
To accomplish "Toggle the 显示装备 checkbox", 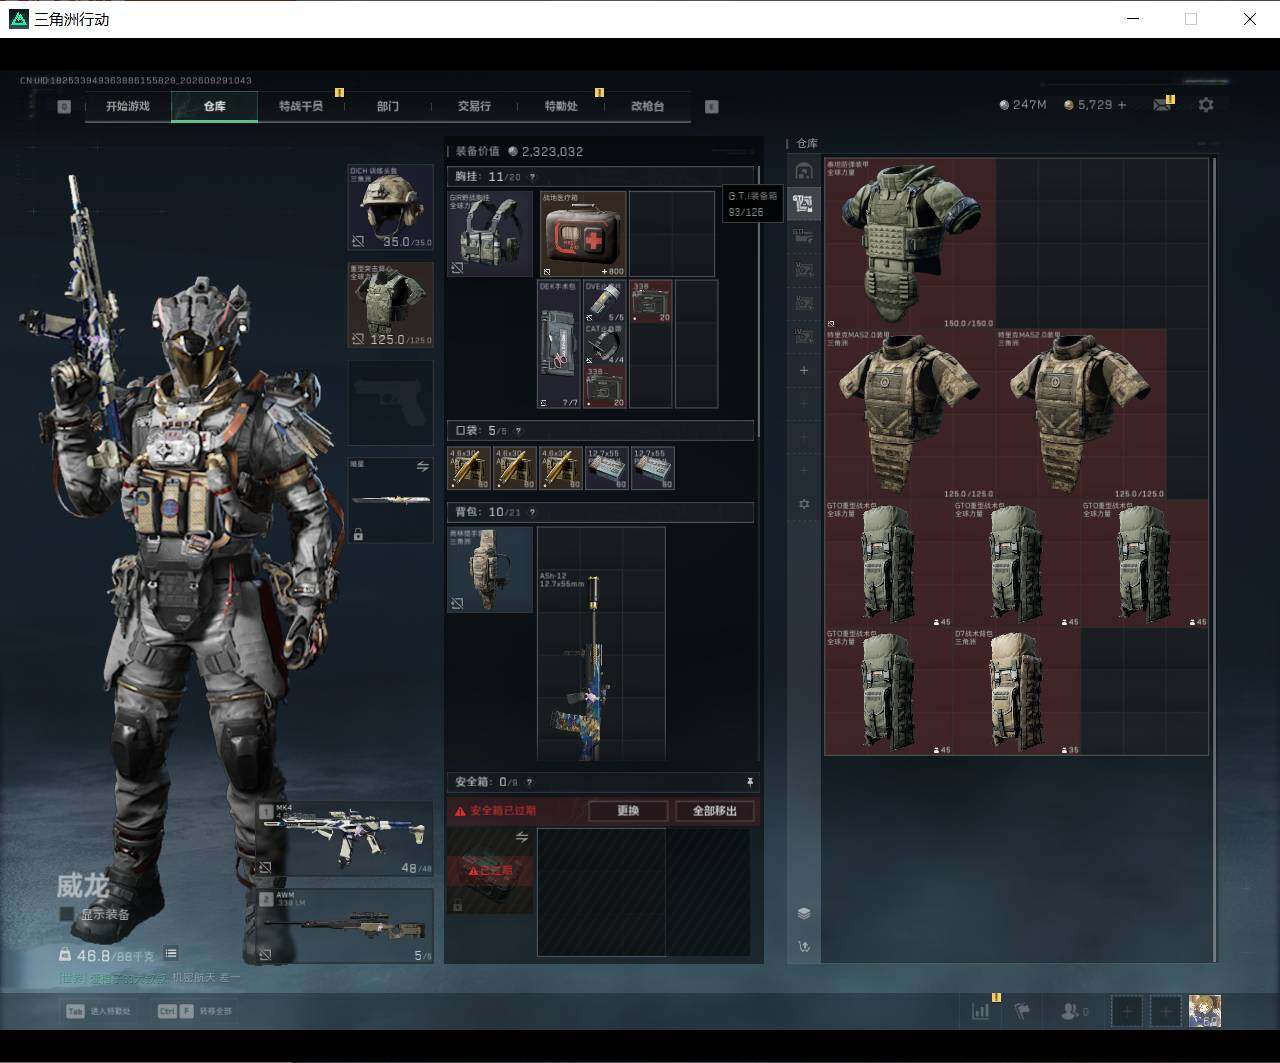I will 67,914.
